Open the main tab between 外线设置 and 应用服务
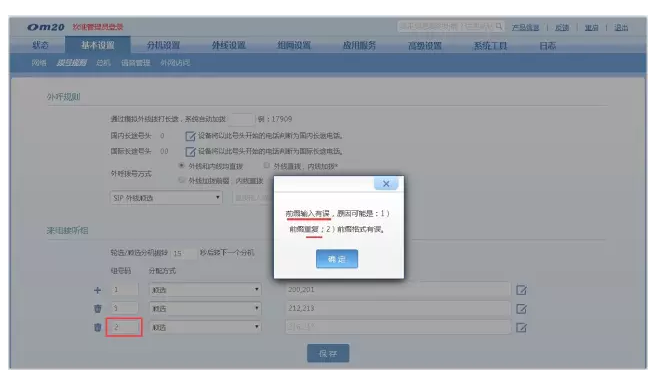This screenshot has width=661, height=381. tap(294, 45)
